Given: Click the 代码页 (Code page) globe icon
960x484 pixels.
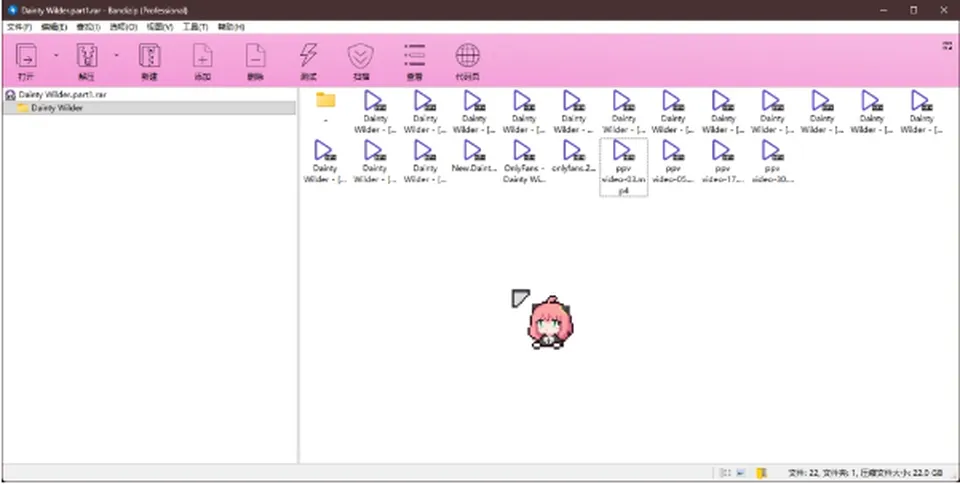Looking at the screenshot, I should (467, 56).
